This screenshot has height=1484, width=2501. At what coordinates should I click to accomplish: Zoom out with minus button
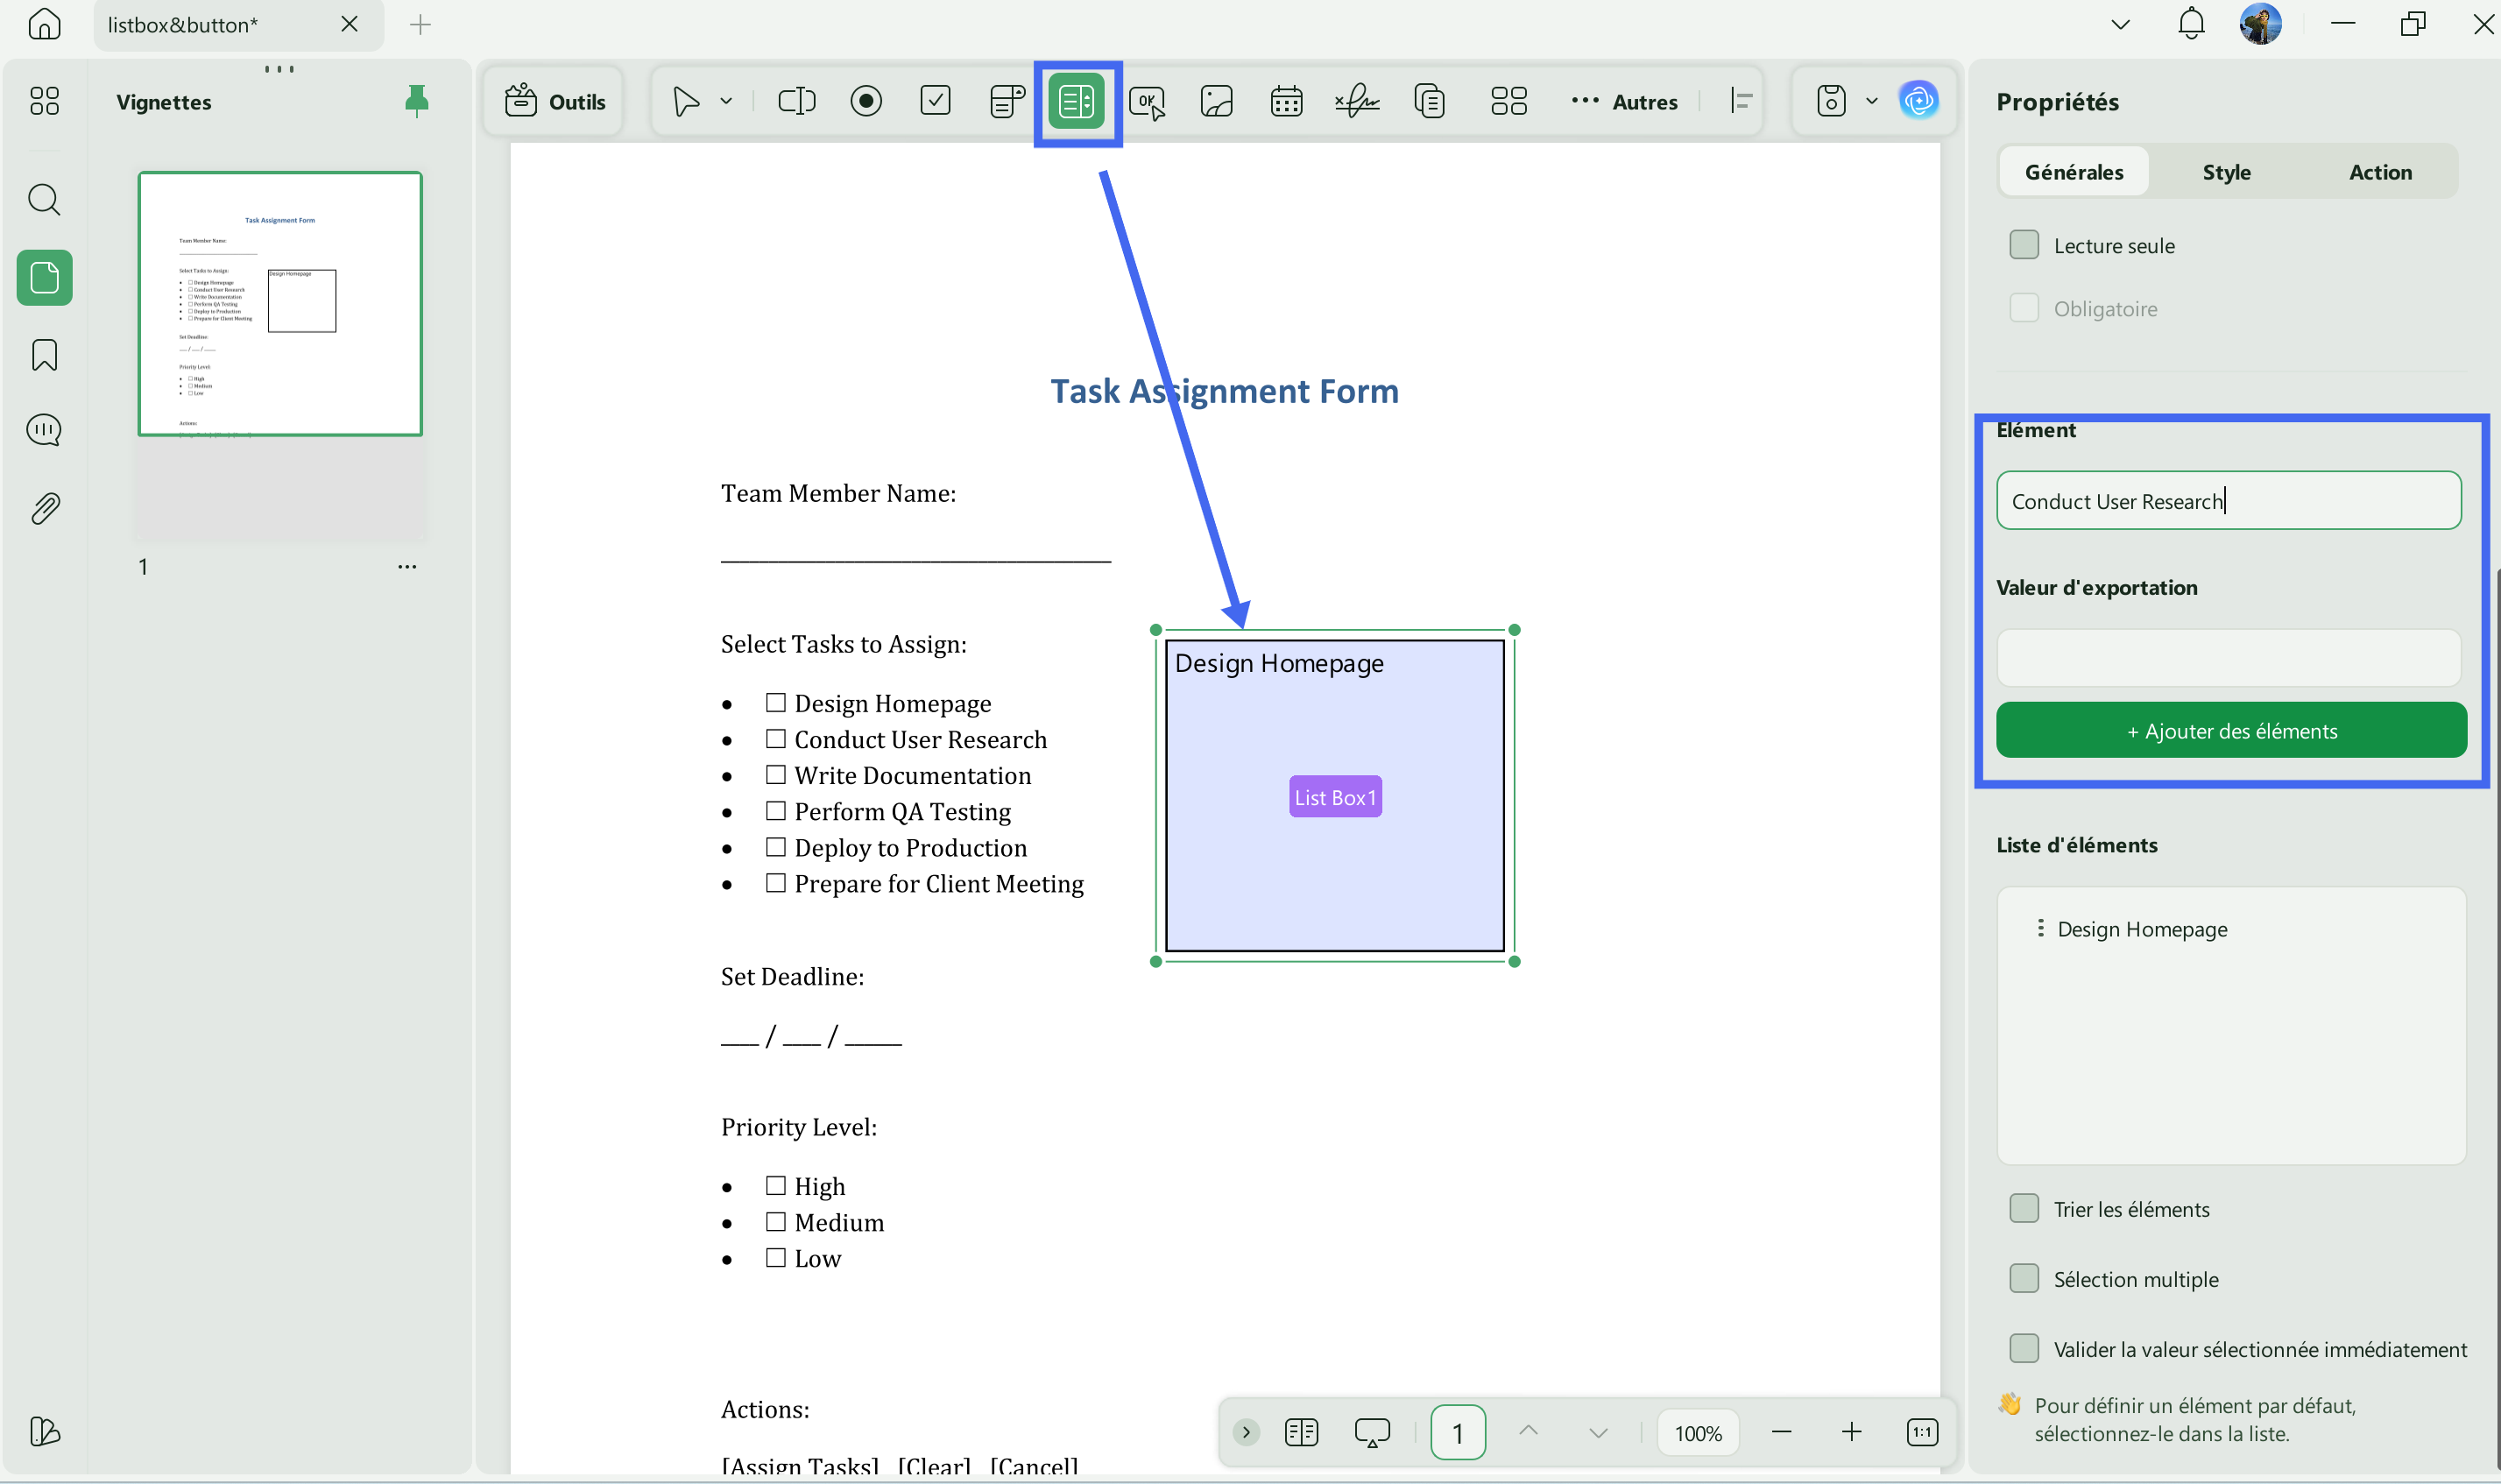click(1780, 1432)
